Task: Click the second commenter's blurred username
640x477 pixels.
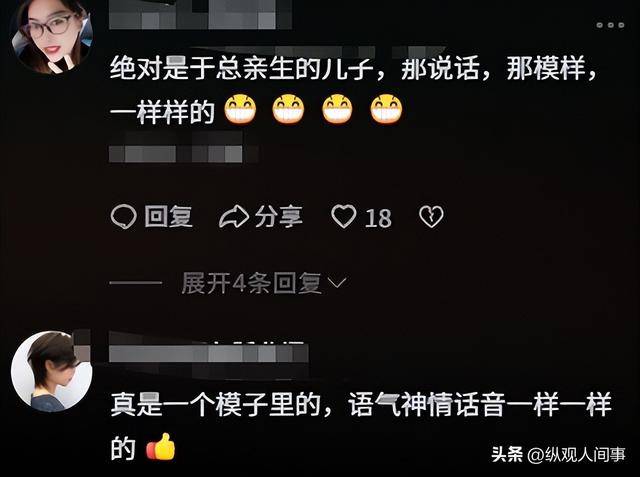Action: pos(208,353)
